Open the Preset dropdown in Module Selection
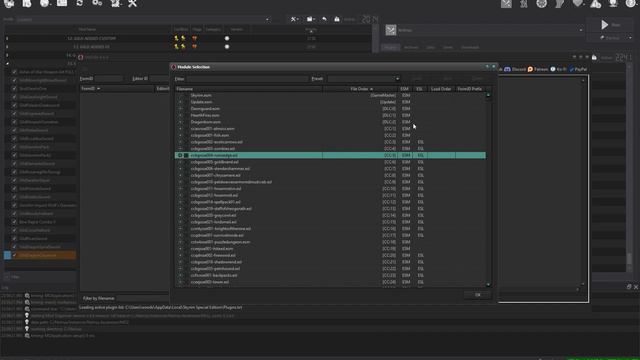 point(363,79)
